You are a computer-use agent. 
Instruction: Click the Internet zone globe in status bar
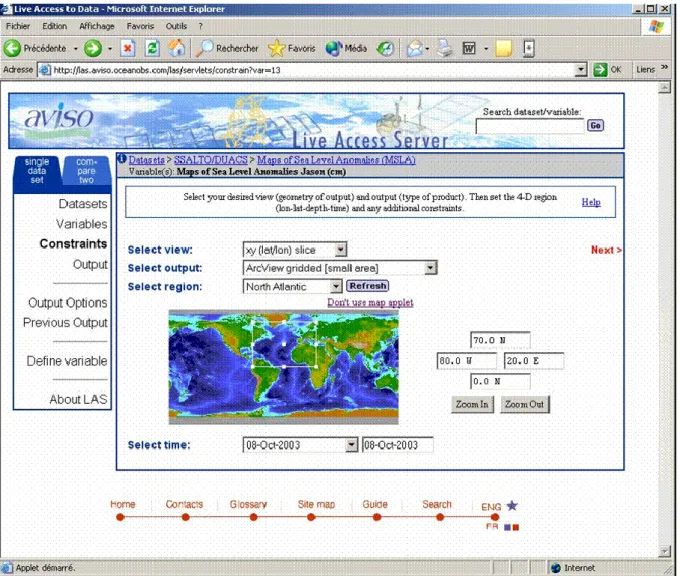(x=556, y=568)
